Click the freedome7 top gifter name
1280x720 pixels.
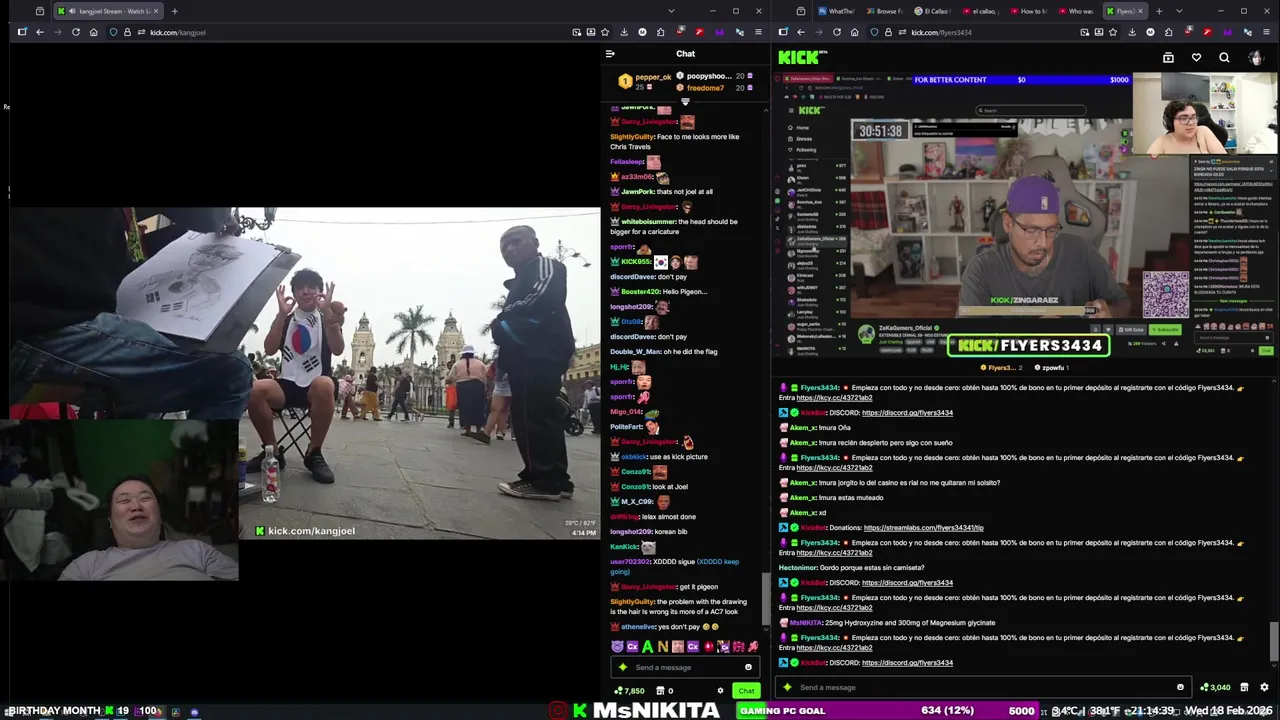pos(705,88)
